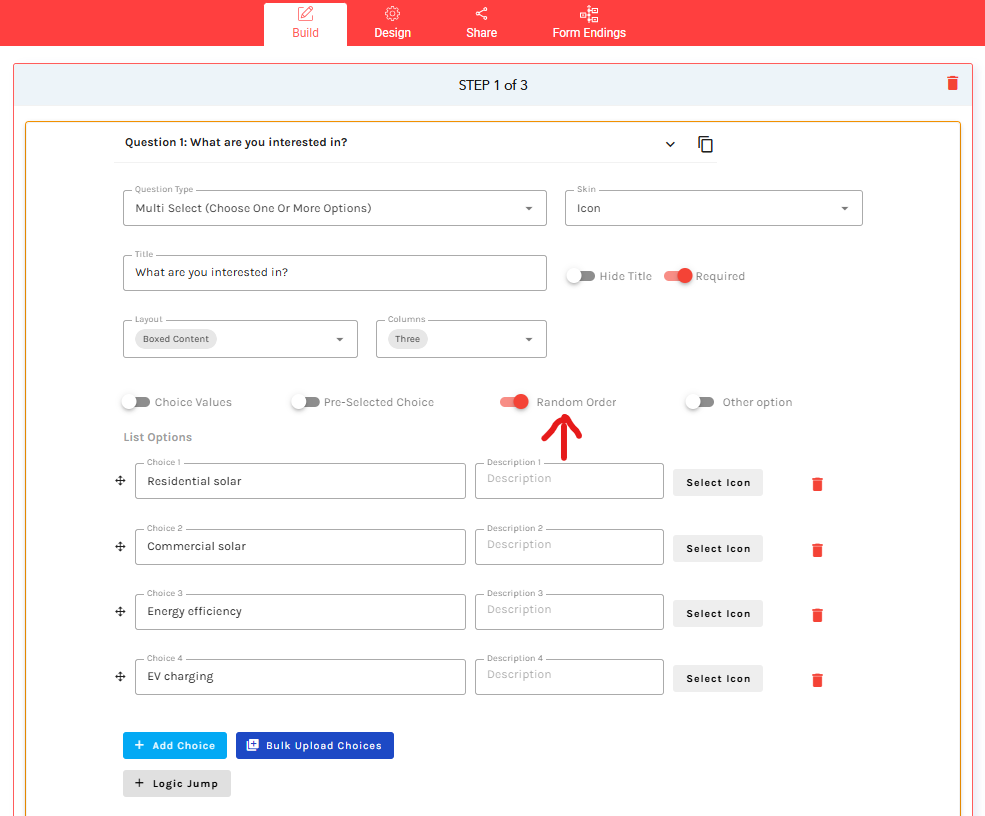Disable the Random Order switch
985x816 pixels.
(514, 402)
